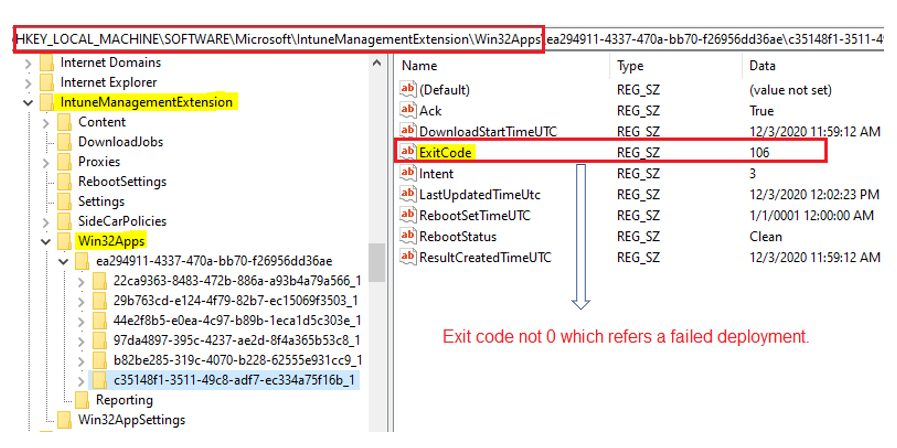Collapse the ea294911-4337-470a key
This screenshot has height=448, width=897.
pos(63,261)
